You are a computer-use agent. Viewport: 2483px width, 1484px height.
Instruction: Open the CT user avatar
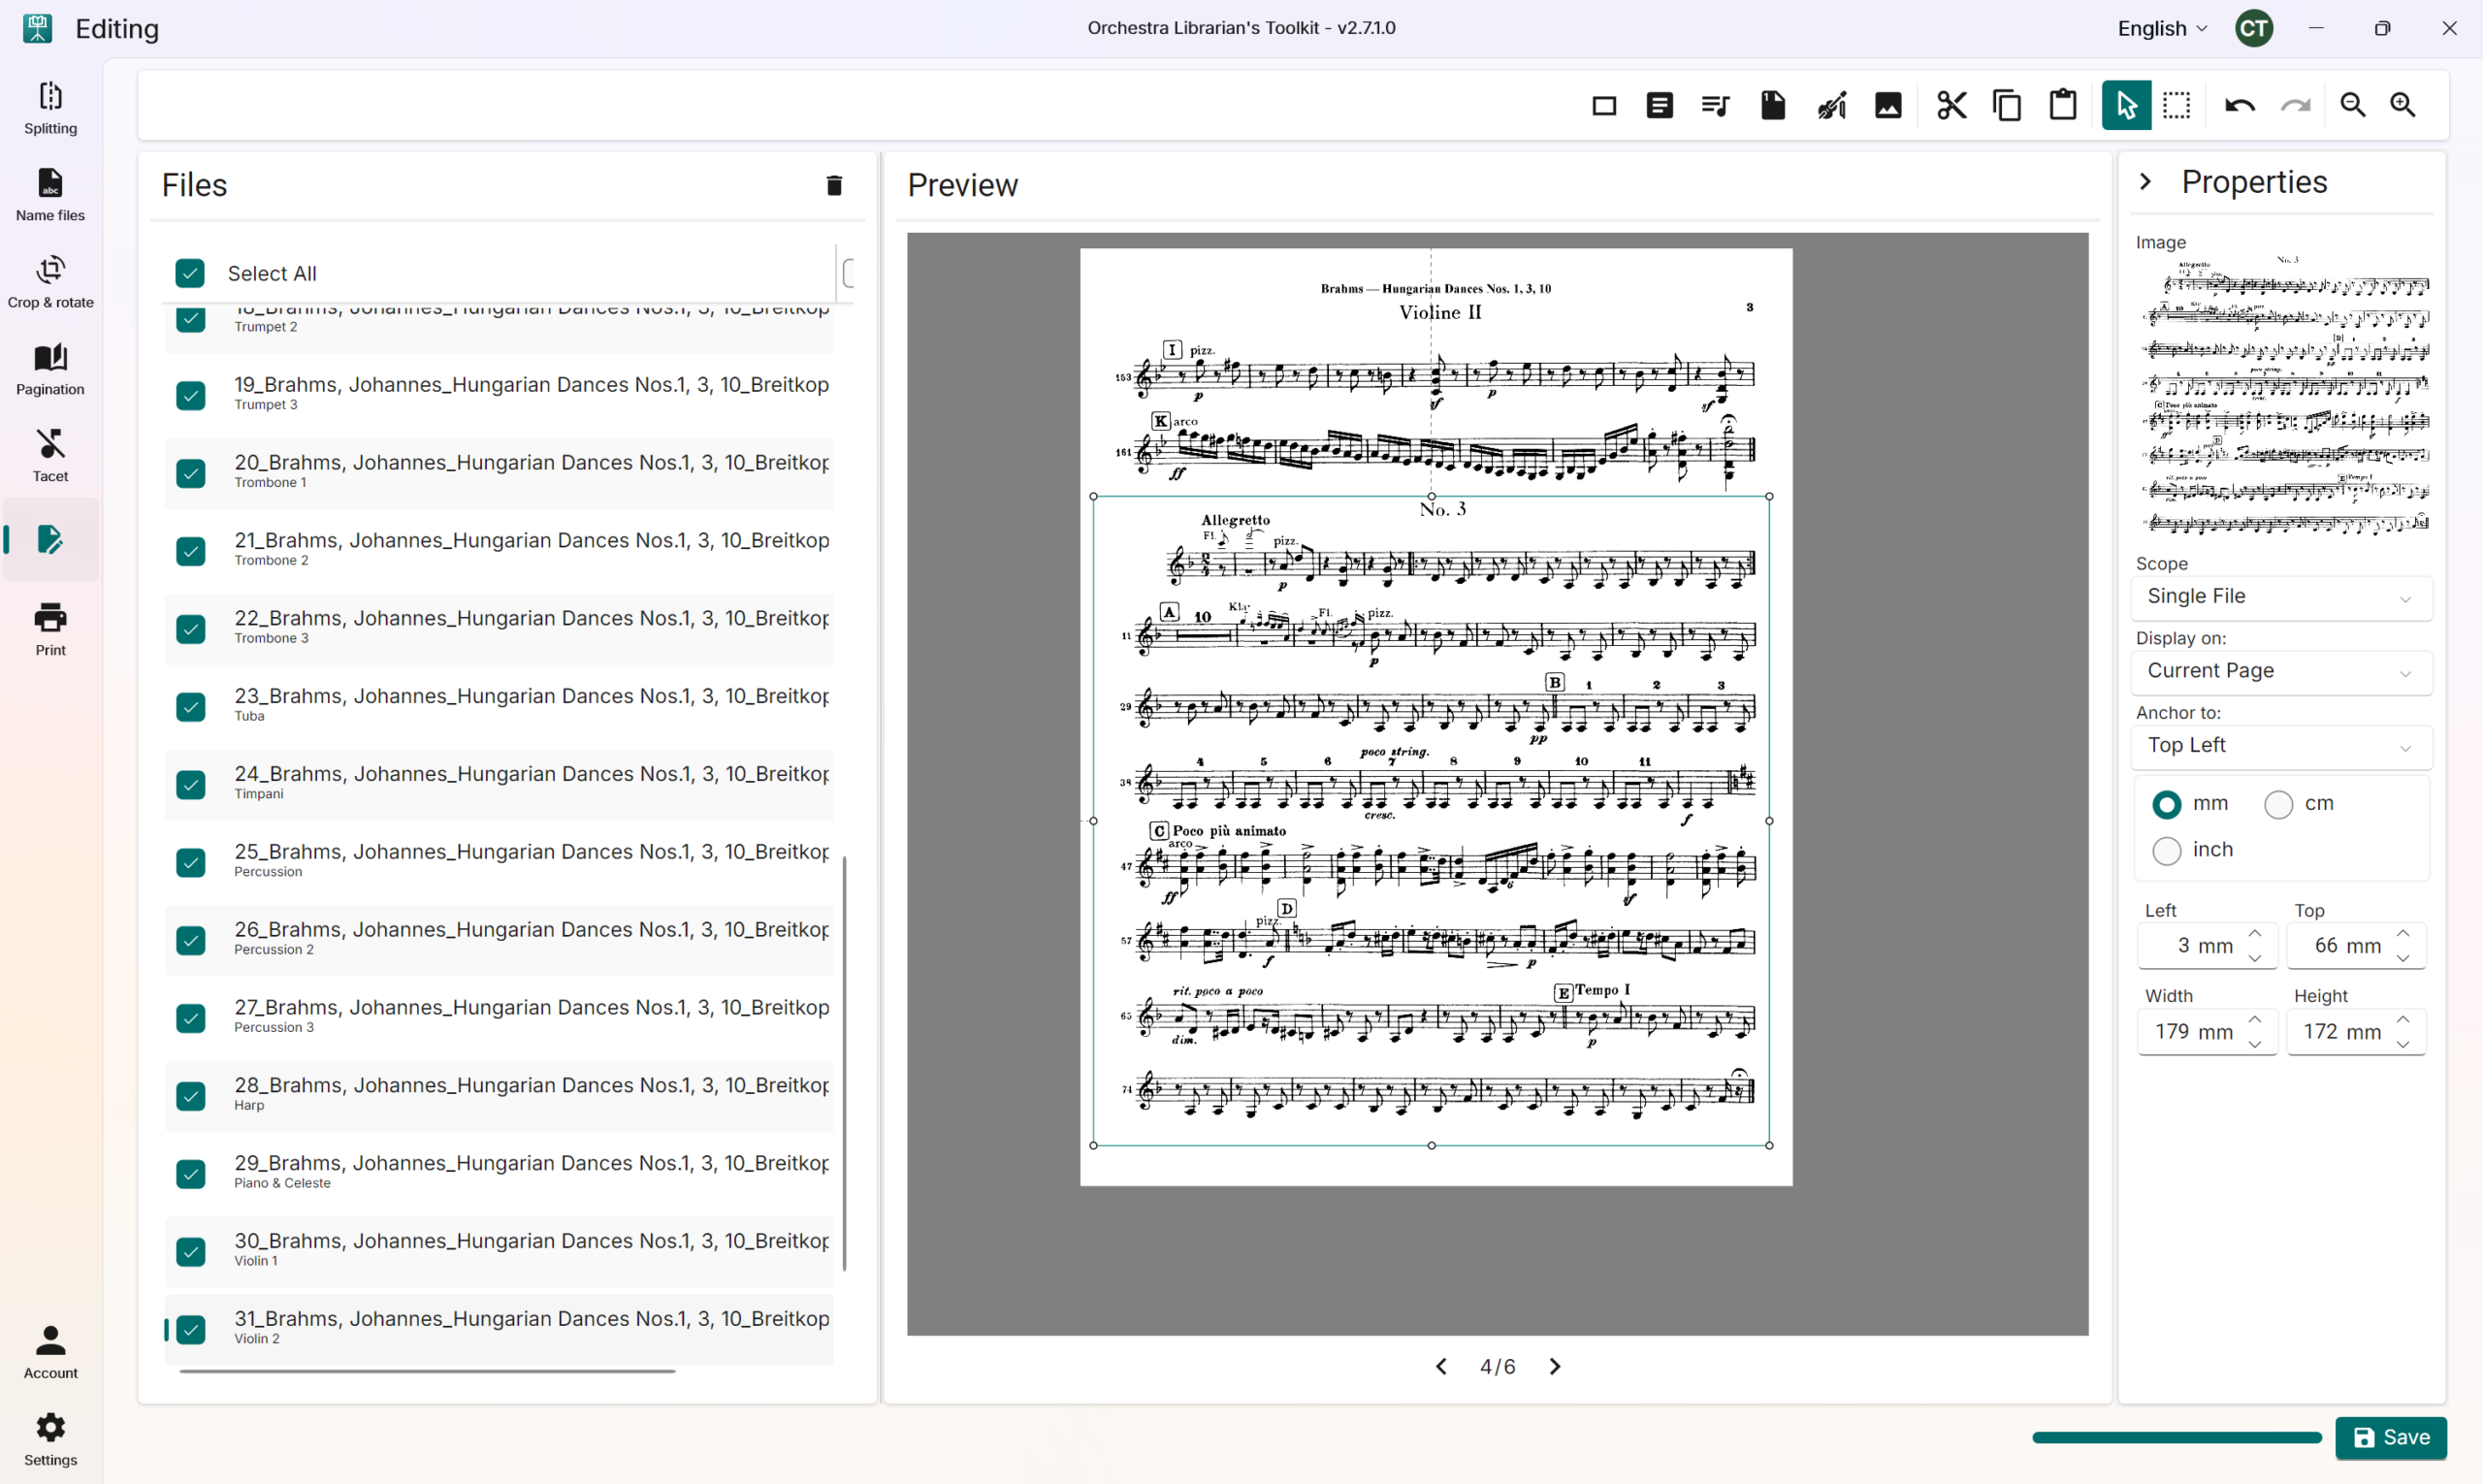point(2255,28)
